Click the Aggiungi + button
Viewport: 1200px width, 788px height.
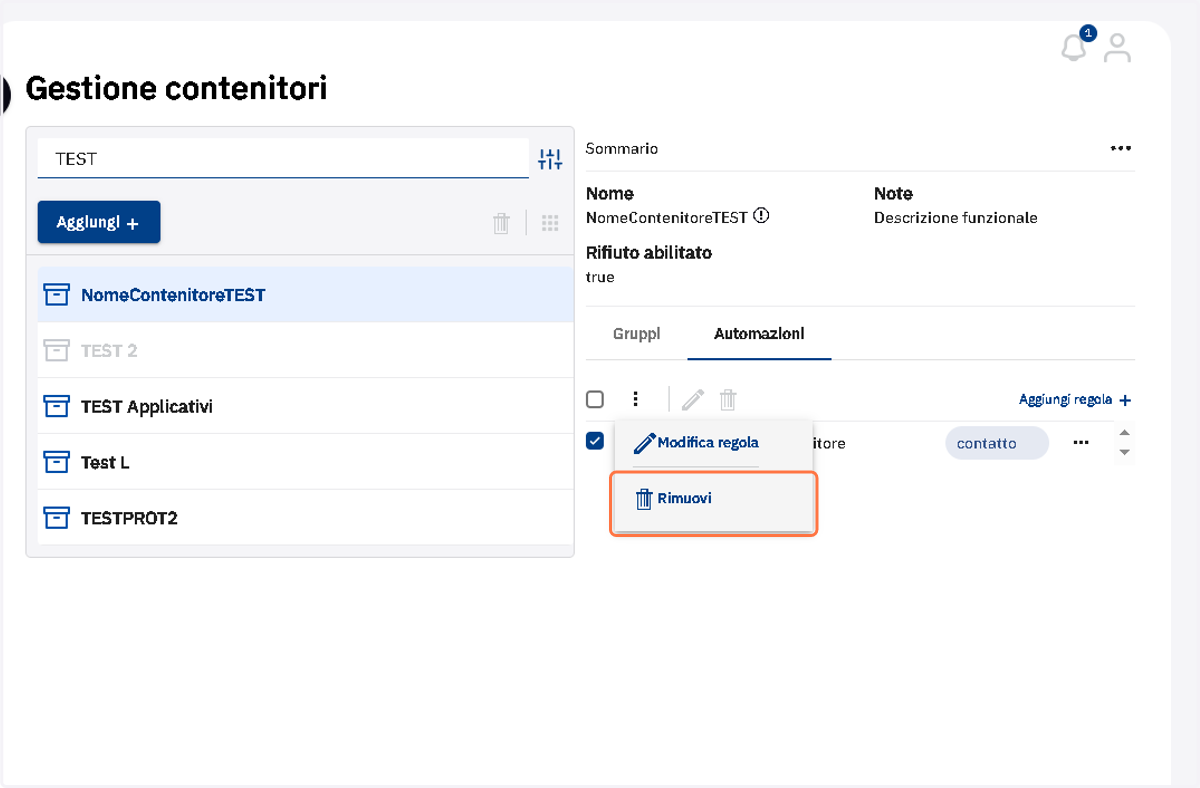[99, 222]
